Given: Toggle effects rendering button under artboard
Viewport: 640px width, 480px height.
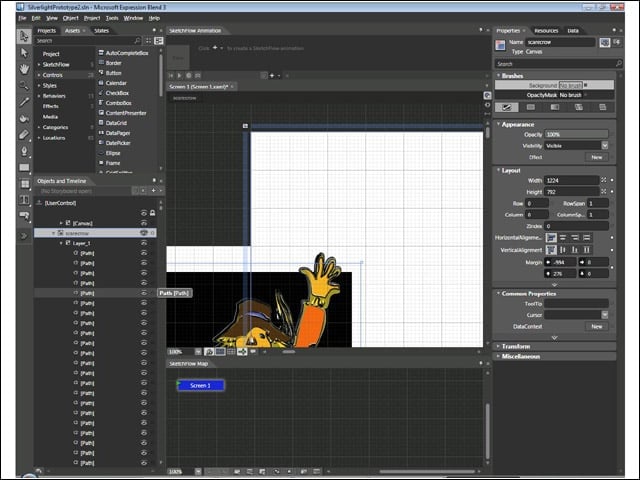Looking at the screenshot, I should coord(209,351).
